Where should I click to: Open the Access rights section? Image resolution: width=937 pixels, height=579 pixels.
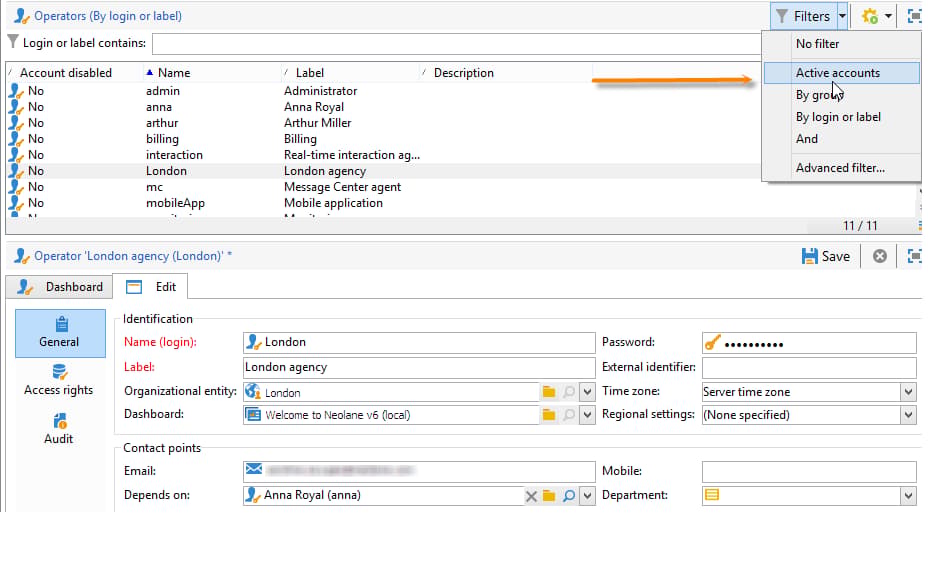pyautogui.click(x=59, y=380)
